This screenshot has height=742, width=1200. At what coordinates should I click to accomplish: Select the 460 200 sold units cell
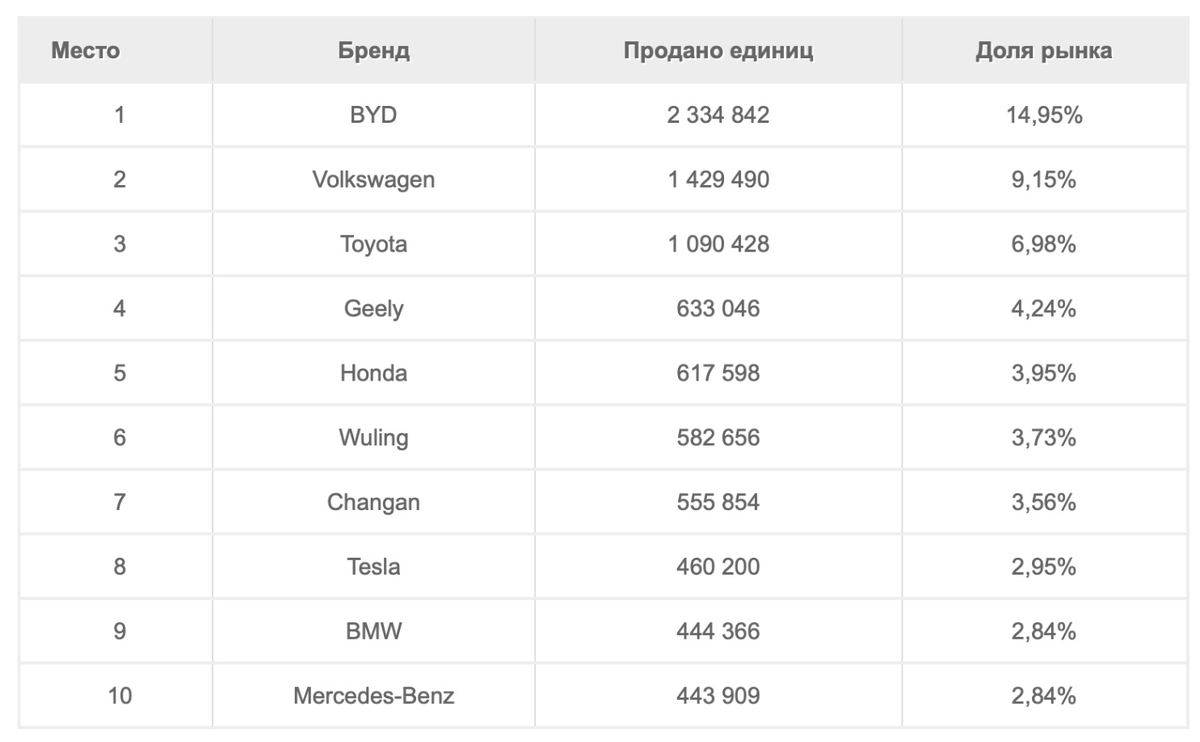(x=718, y=567)
